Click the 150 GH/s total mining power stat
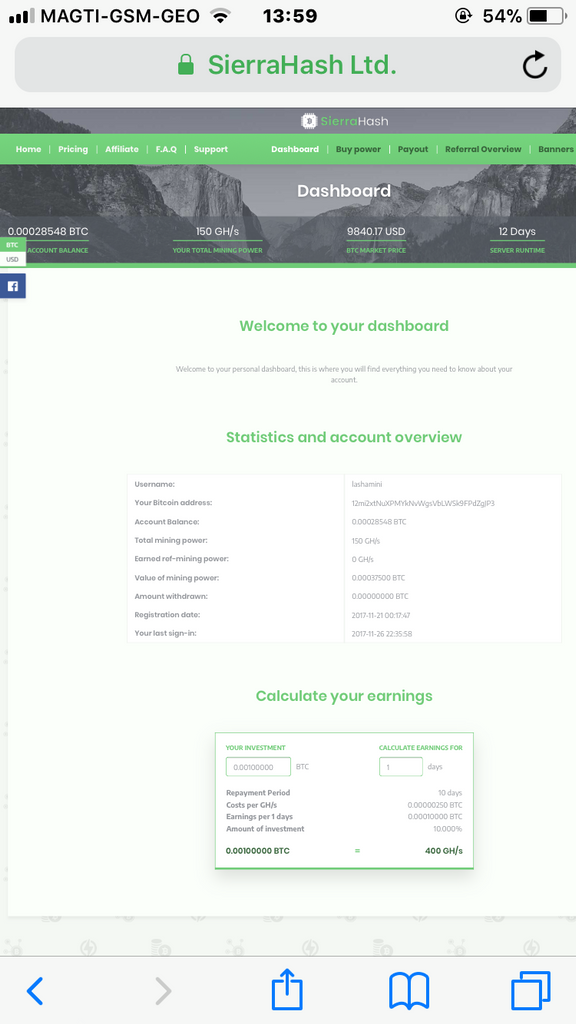The width and height of the screenshot is (576, 1024). click(x=217, y=231)
